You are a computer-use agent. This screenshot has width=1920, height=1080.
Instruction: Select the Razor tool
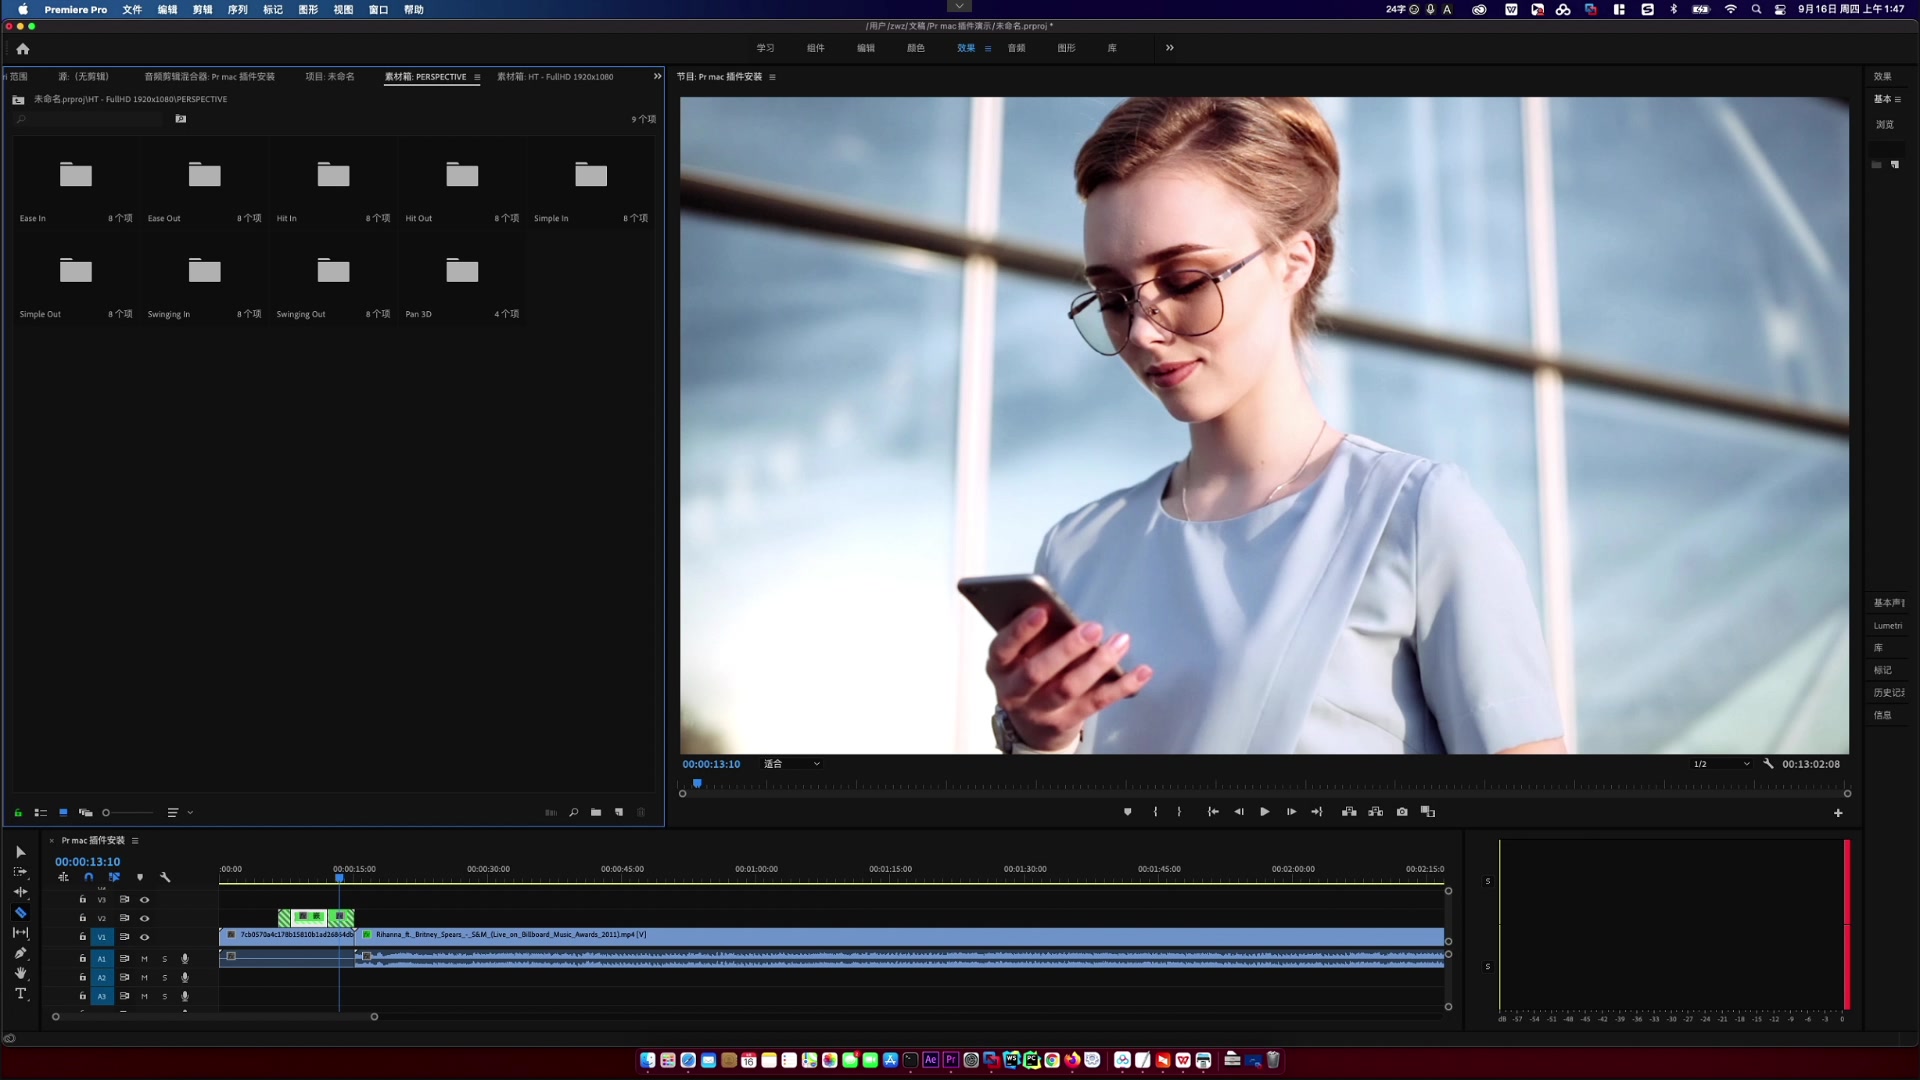pos(20,912)
